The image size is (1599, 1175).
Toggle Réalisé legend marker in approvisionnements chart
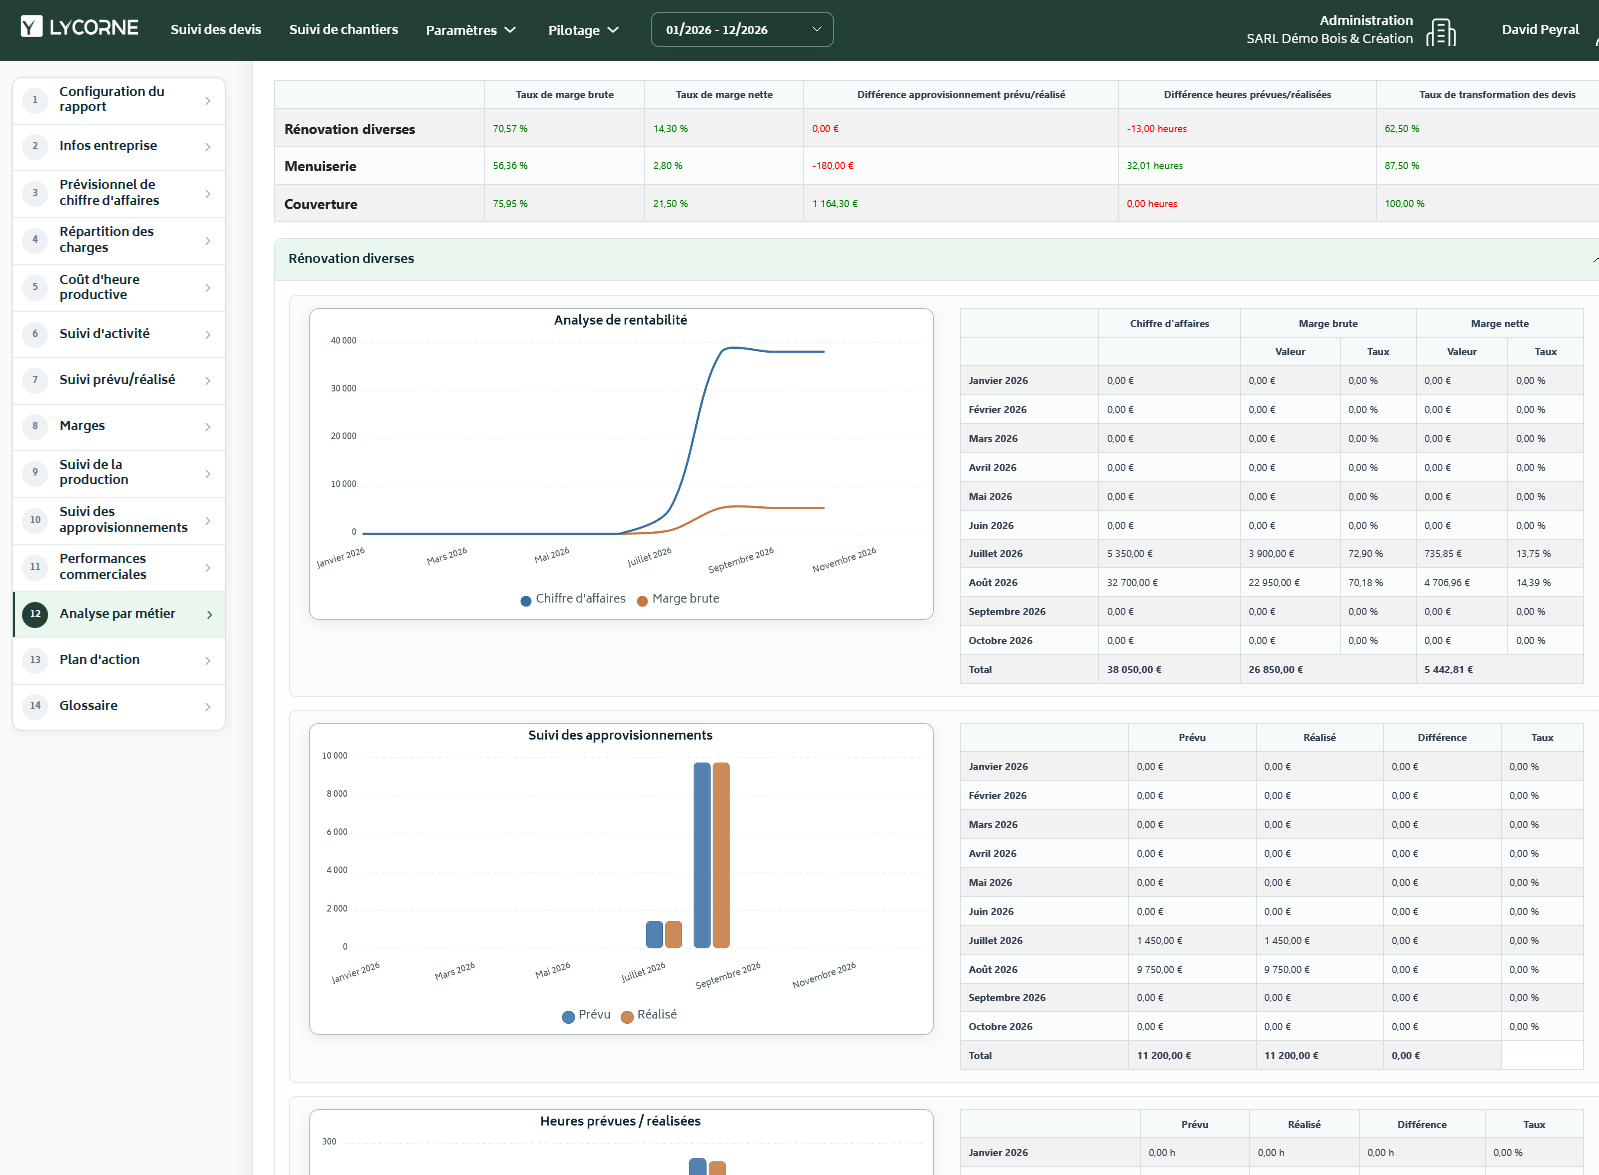tap(627, 1016)
